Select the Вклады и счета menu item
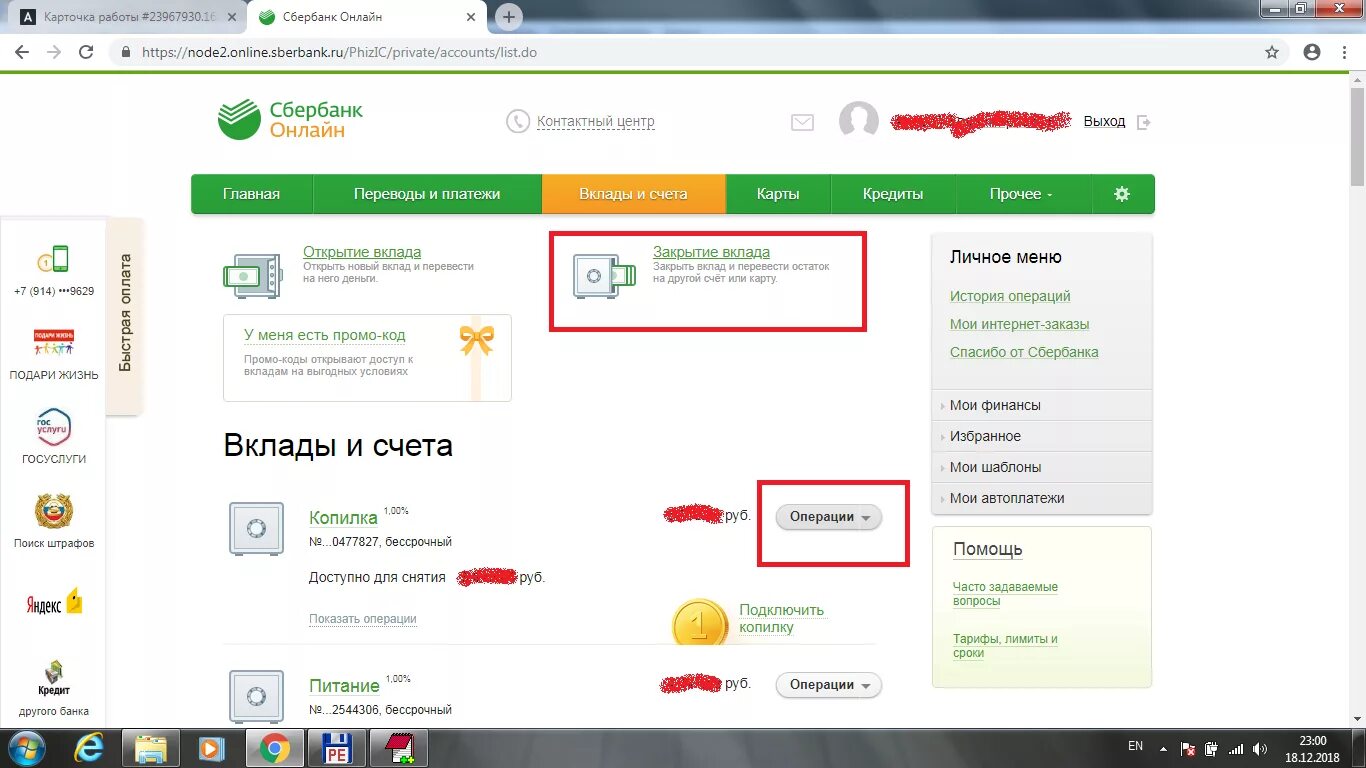The image size is (1366, 768). point(634,194)
